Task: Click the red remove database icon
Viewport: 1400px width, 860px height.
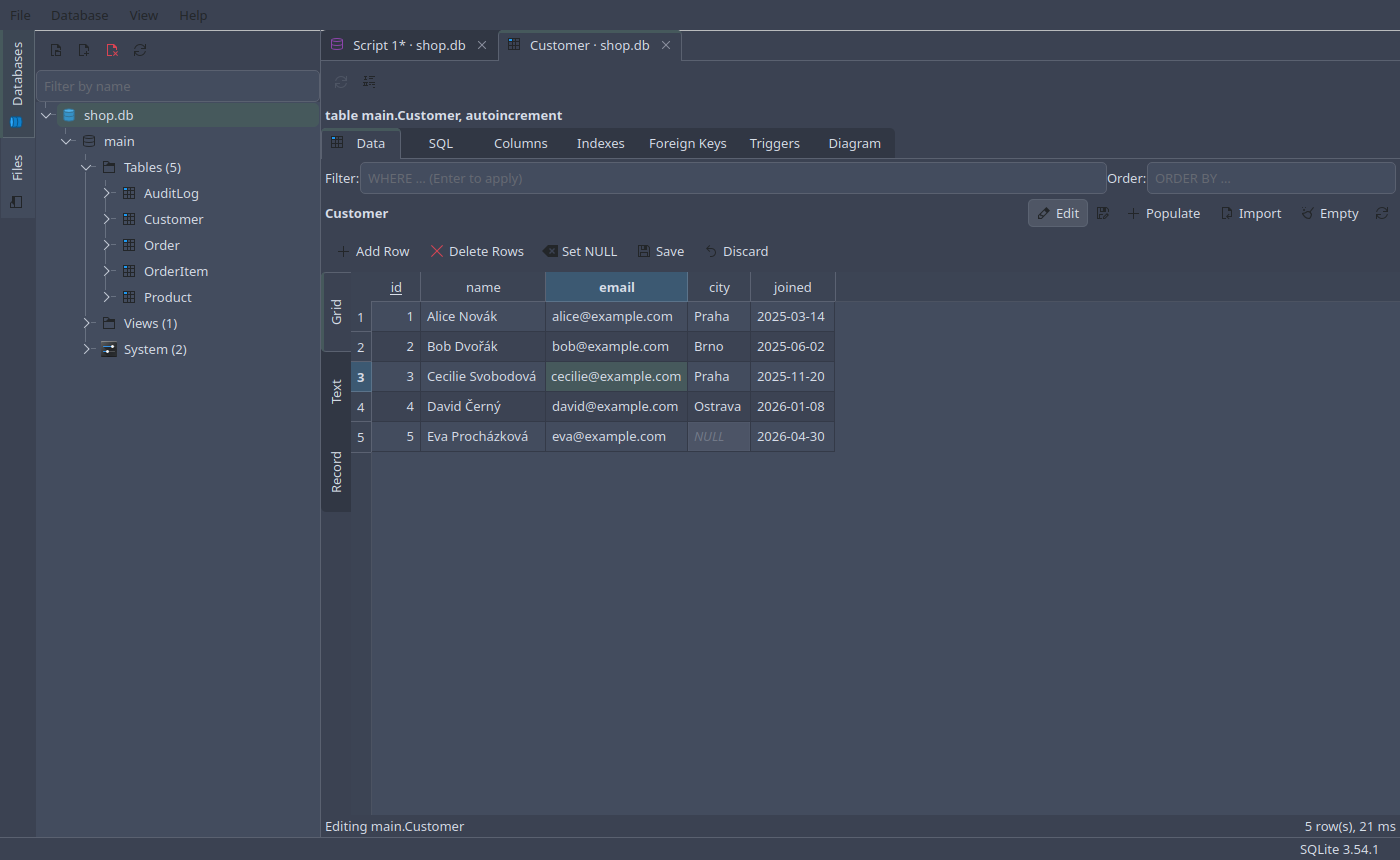Action: [112, 50]
